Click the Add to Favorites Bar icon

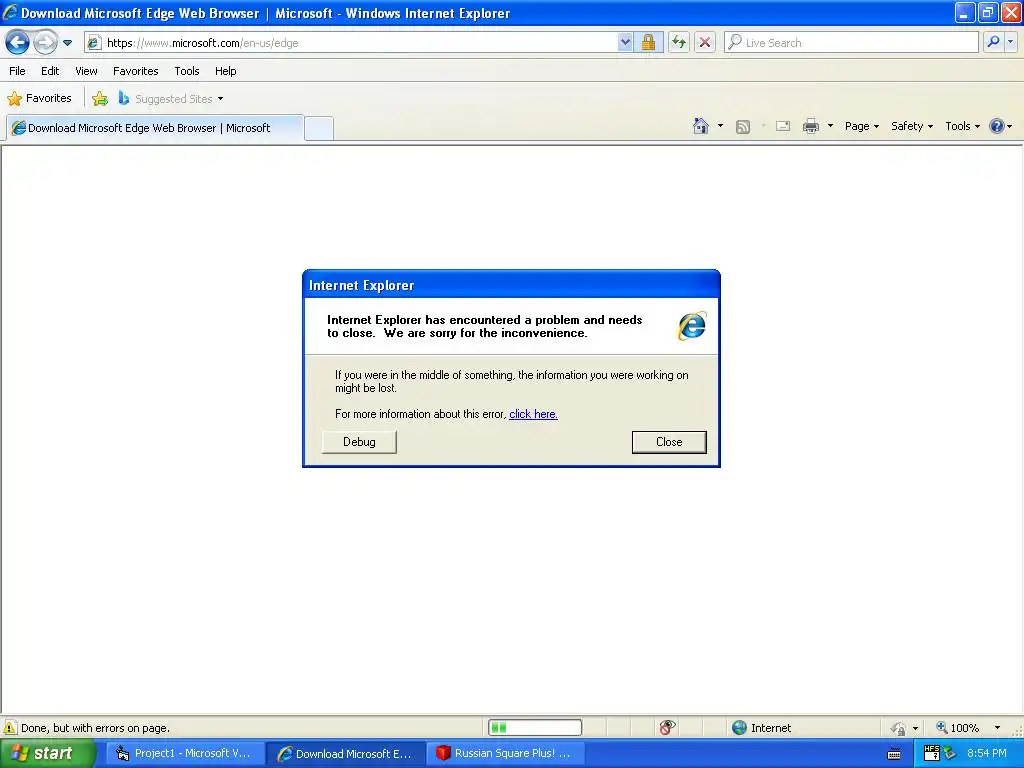tap(100, 99)
